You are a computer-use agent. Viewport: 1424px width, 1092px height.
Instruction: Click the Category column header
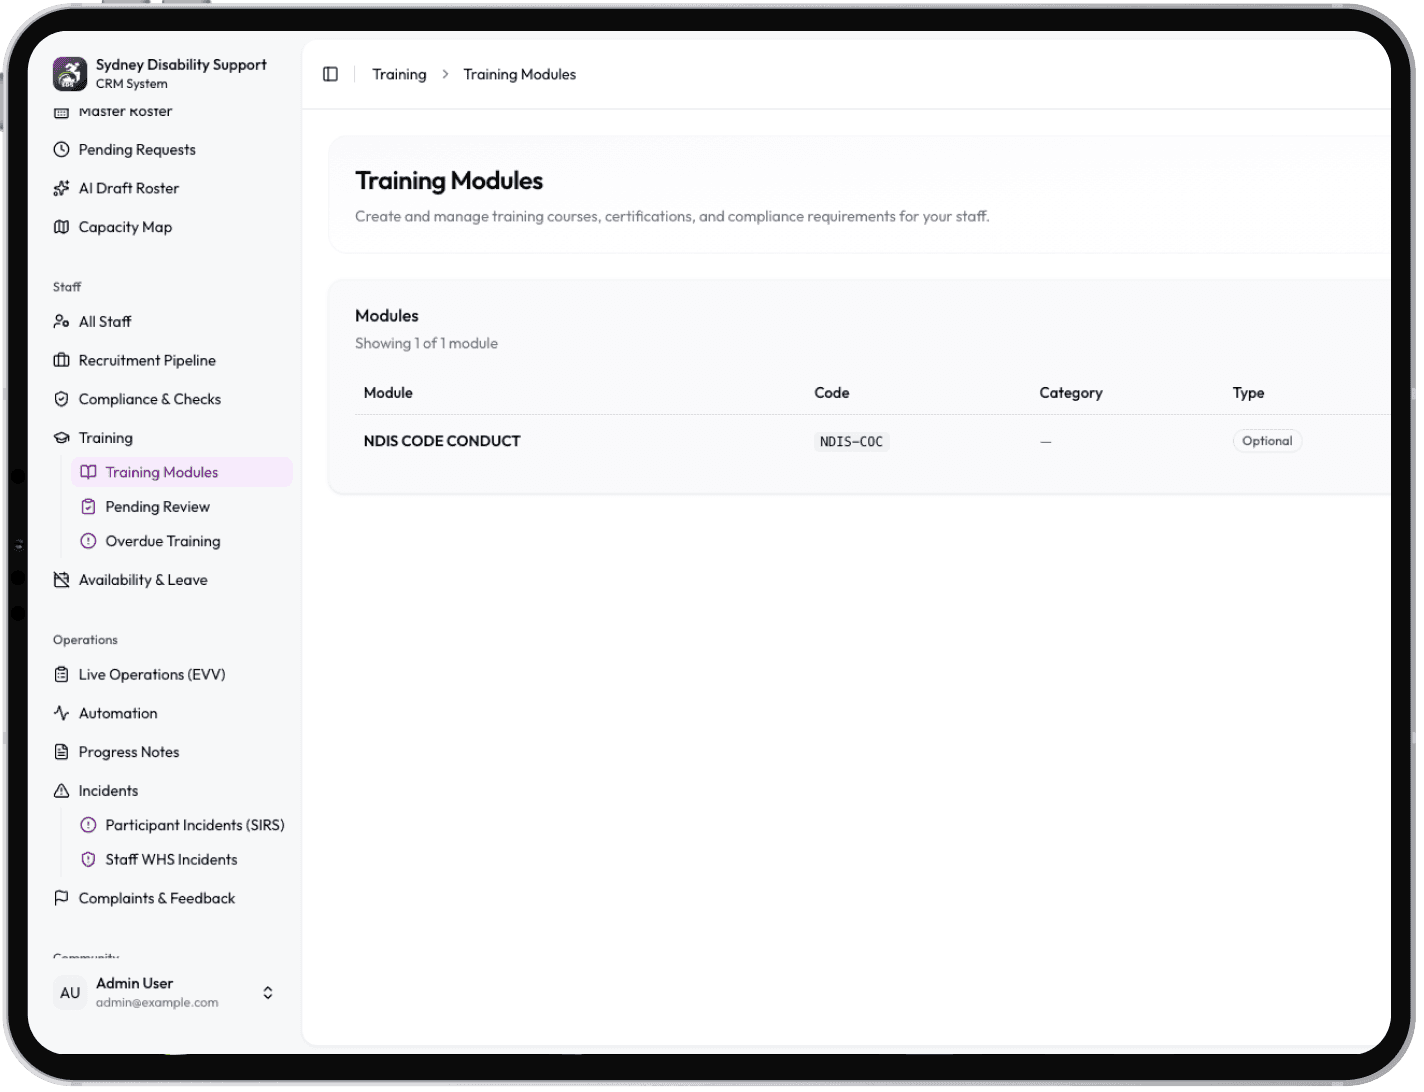tap(1071, 393)
